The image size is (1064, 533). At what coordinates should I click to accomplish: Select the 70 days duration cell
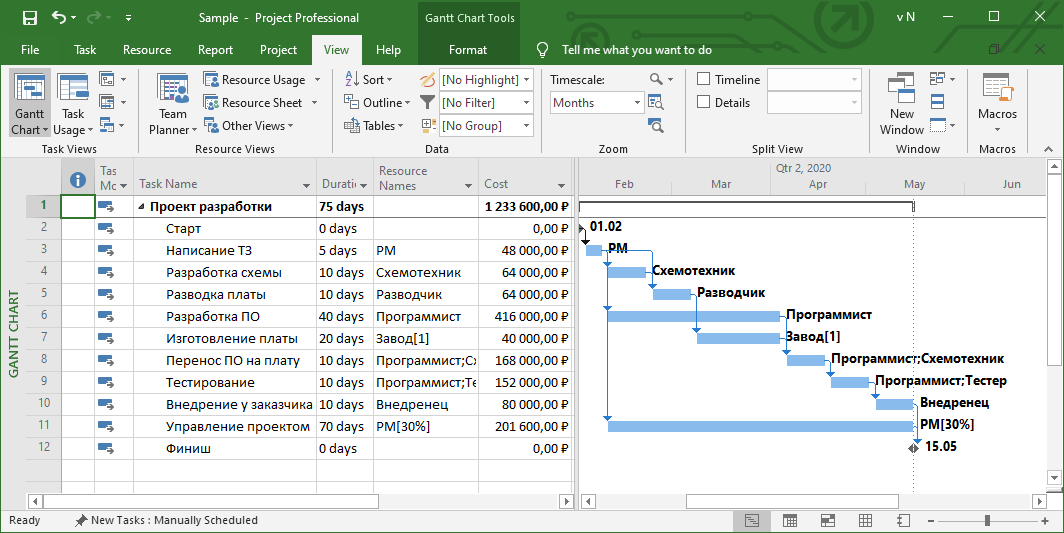click(345, 426)
